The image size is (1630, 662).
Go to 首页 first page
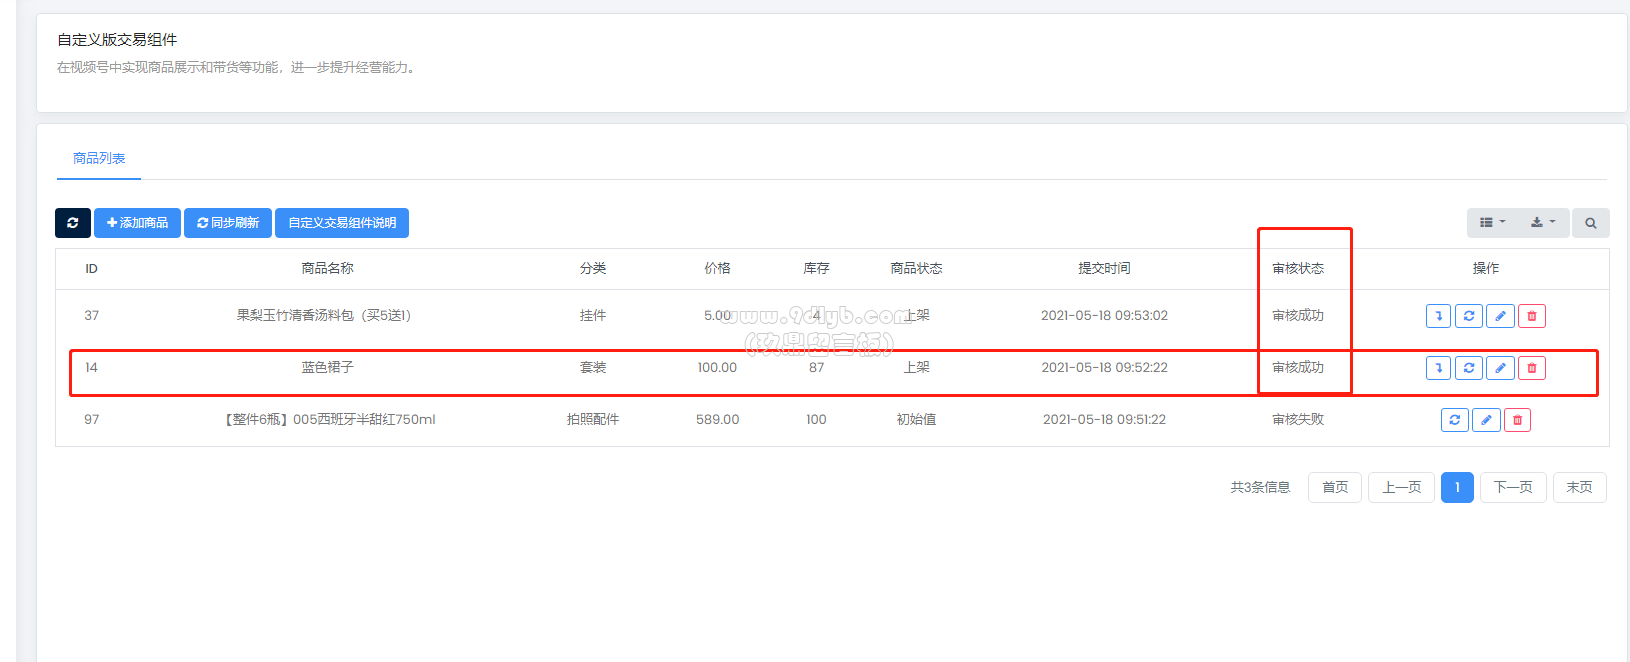[1335, 487]
